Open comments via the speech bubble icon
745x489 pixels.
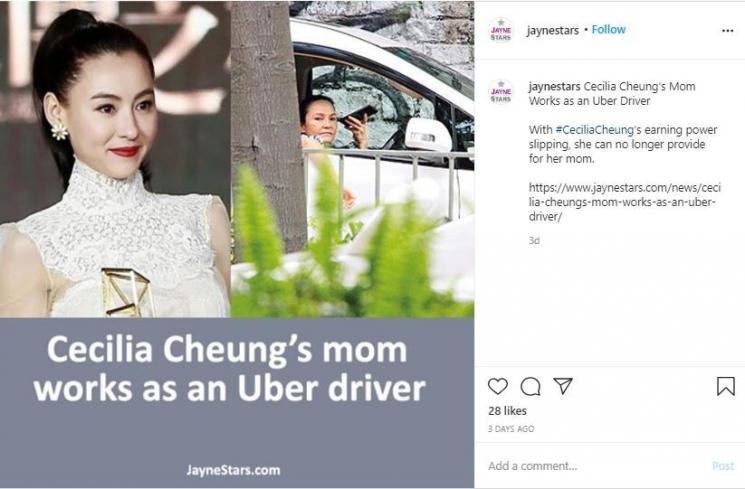tap(530, 386)
